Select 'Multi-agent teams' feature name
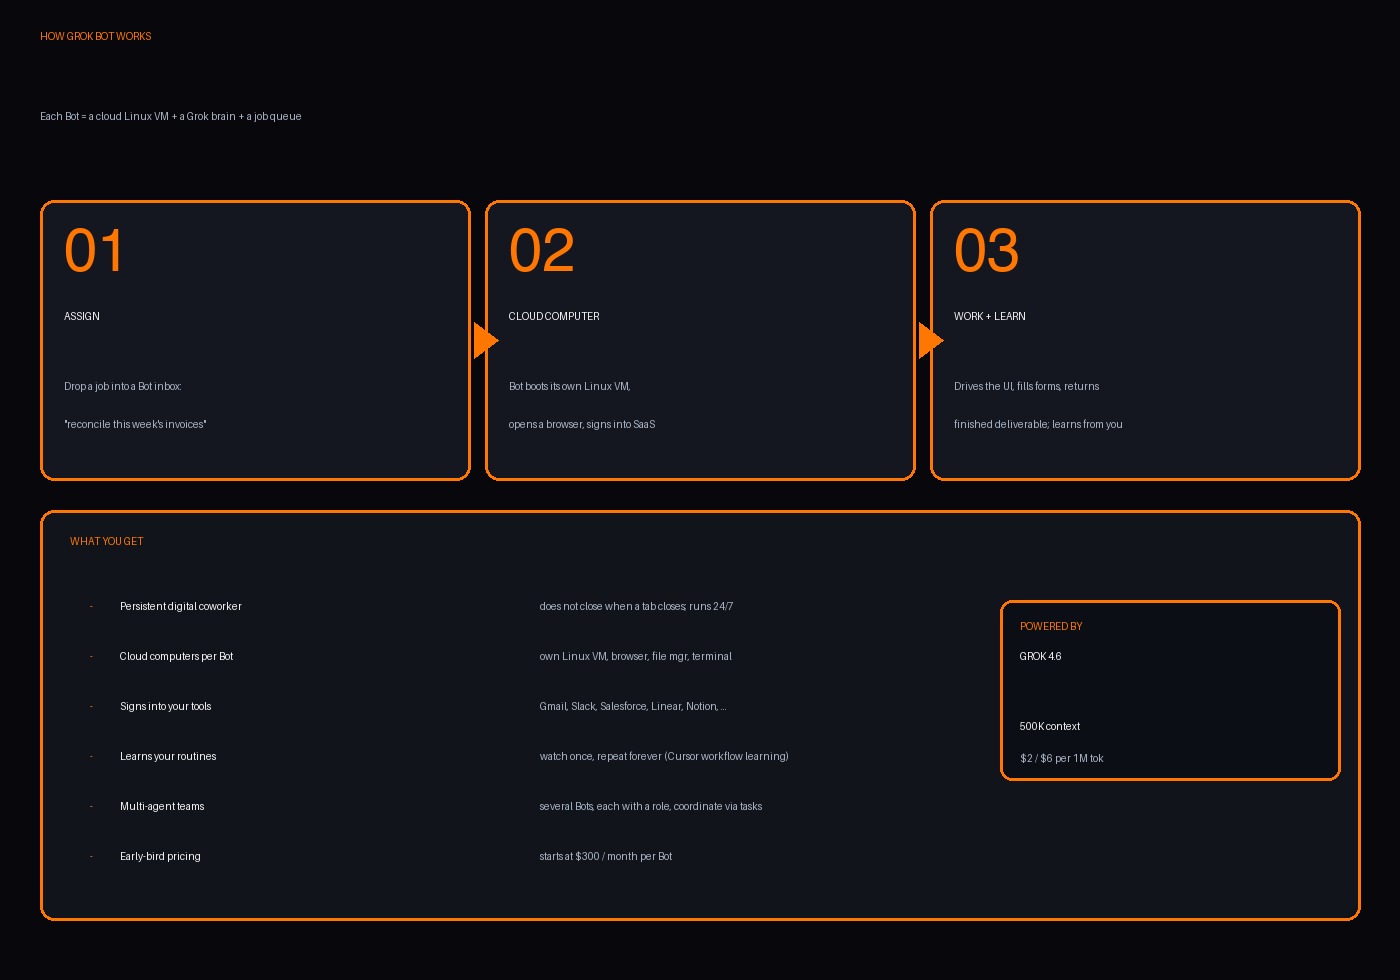Viewport: 1400px width, 980px height. (162, 806)
